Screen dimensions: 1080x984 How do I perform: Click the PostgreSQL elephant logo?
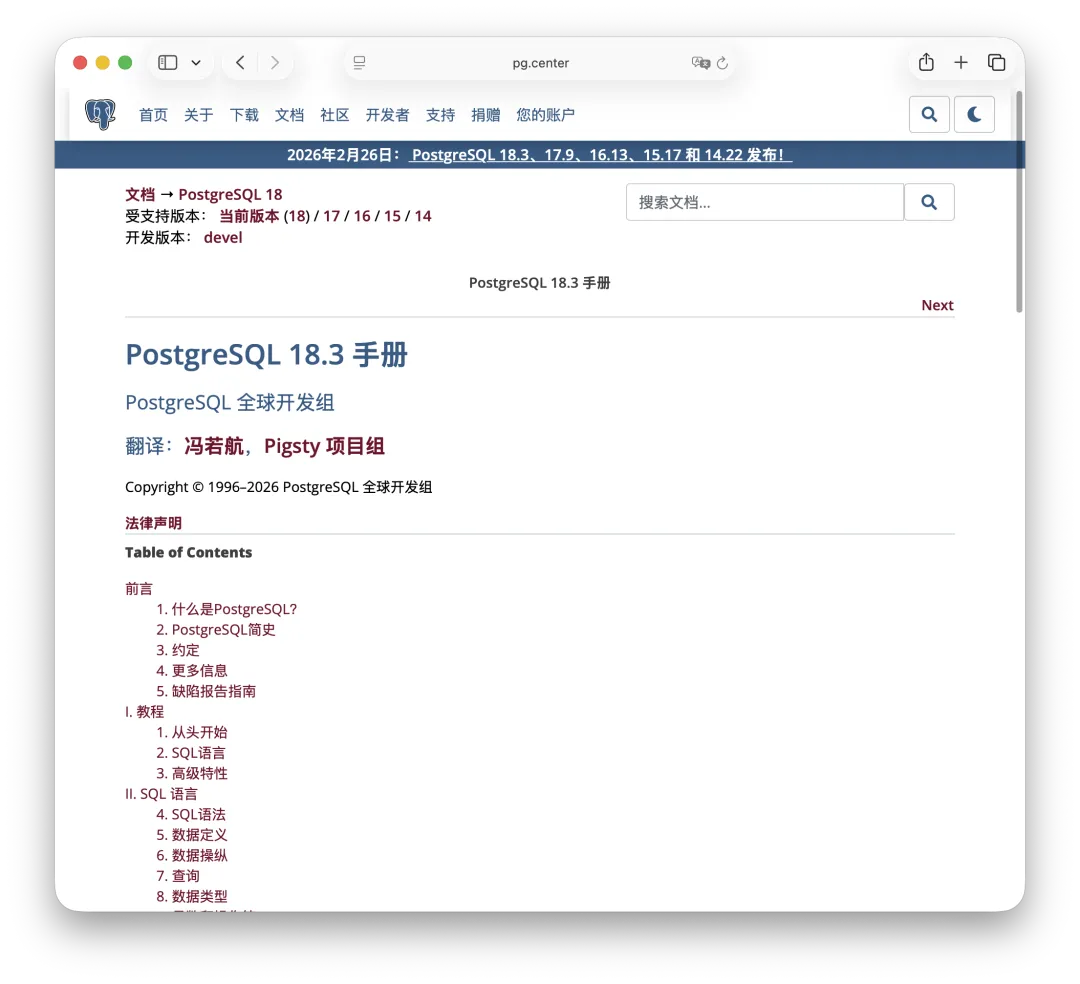[99, 114]
